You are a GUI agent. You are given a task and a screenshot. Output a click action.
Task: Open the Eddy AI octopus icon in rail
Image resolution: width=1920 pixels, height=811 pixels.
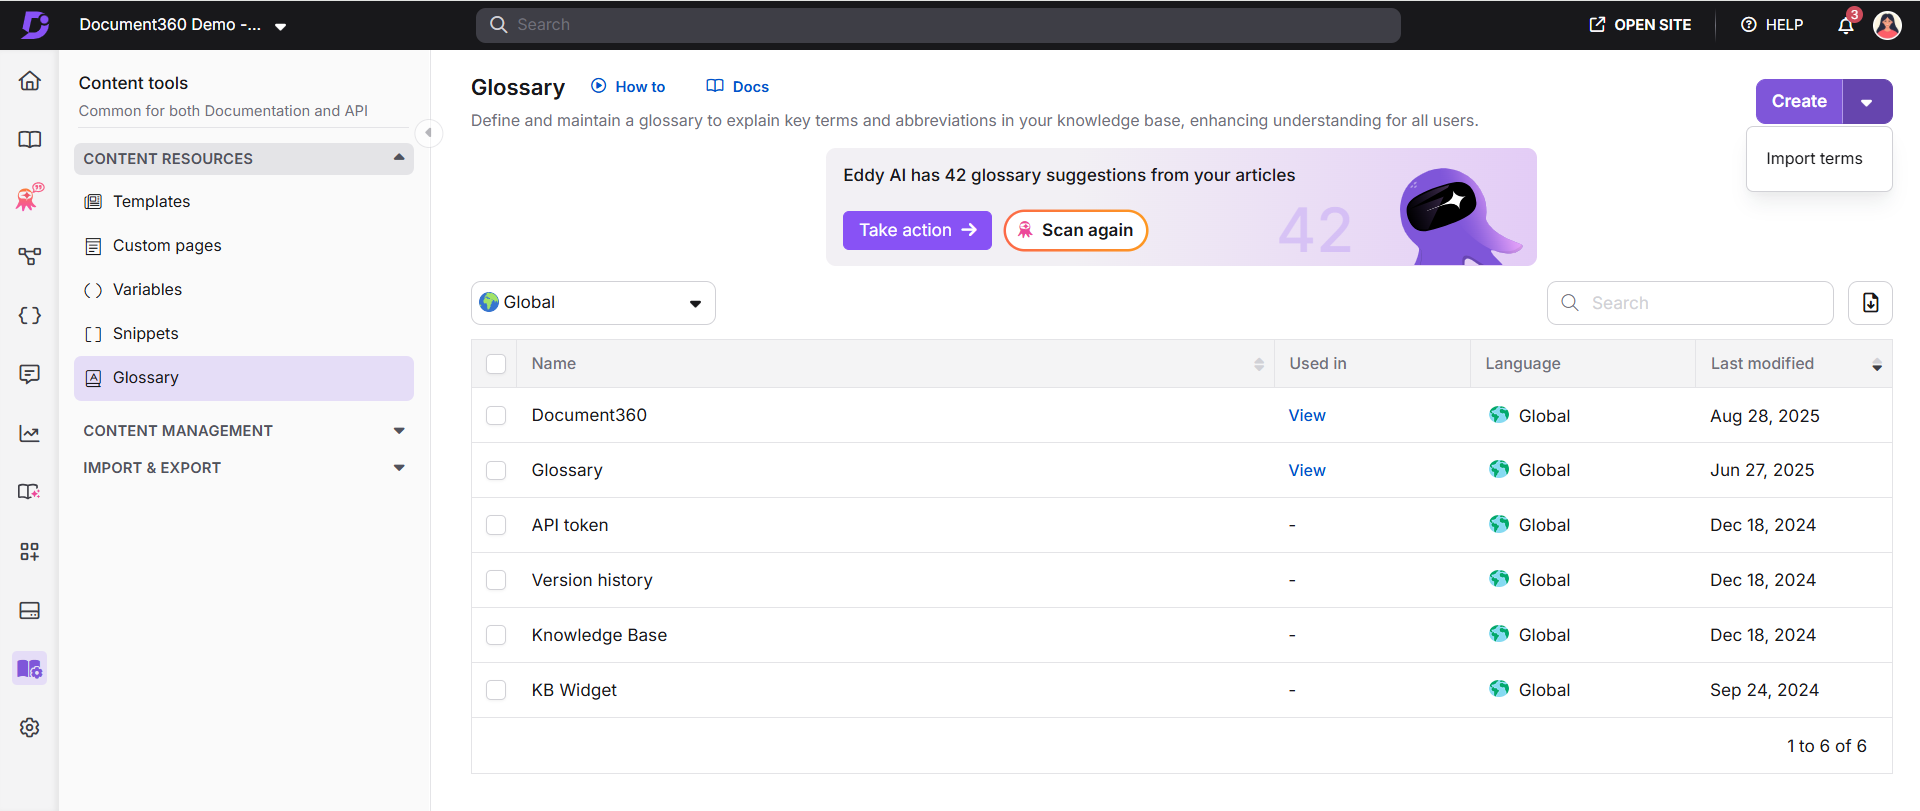click(x=30, y=198)
